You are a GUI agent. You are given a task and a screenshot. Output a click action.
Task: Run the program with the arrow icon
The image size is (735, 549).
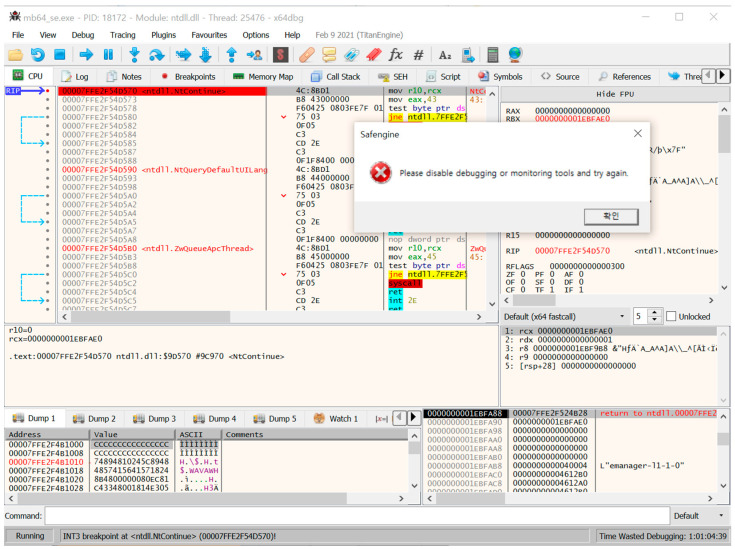pyautogui.click(x=86, y=55)
